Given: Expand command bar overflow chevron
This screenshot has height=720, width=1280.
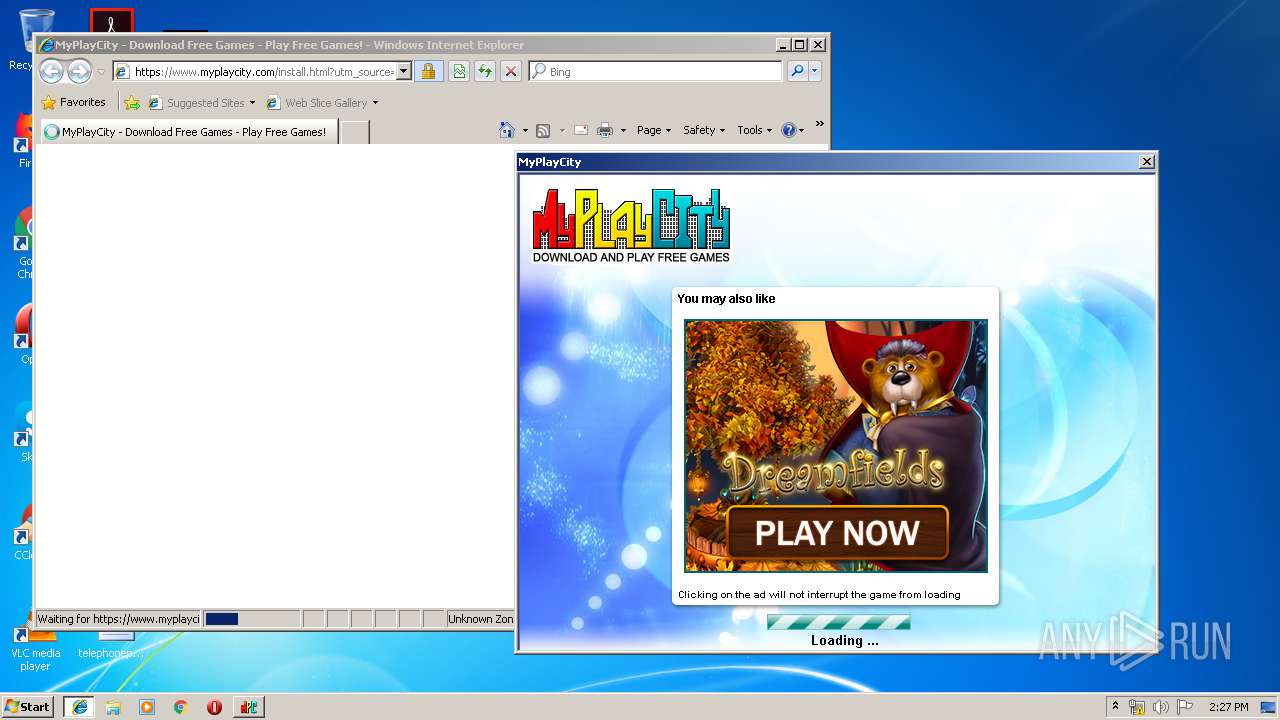Looking at the screenshot, I should pyautogui.click(x=820, y=125).
